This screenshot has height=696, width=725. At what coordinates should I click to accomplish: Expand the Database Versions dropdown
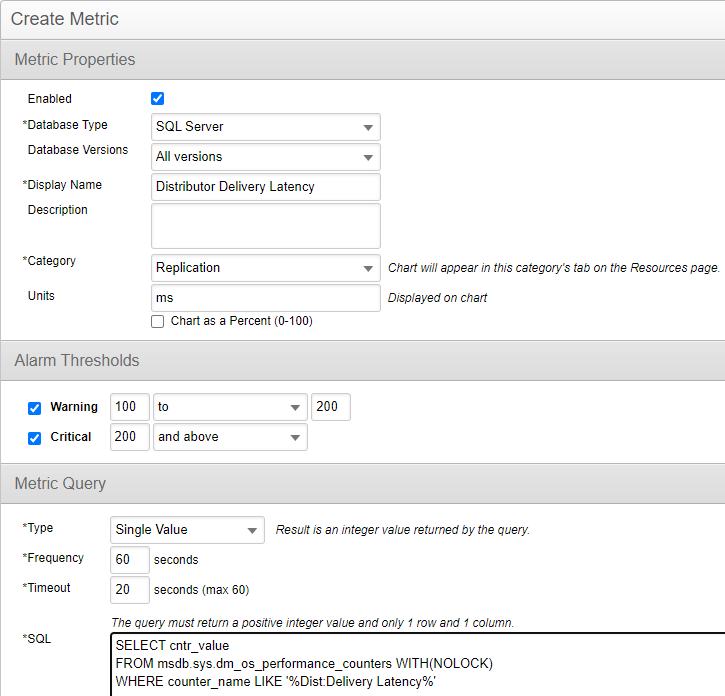click(x=265, y=157)
